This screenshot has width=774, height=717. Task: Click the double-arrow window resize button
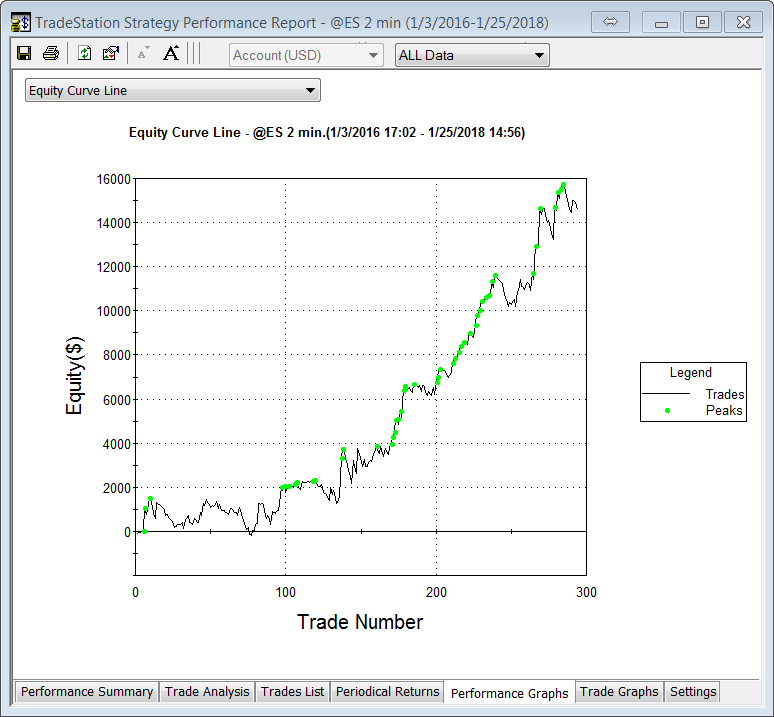(x=612, y=21)
